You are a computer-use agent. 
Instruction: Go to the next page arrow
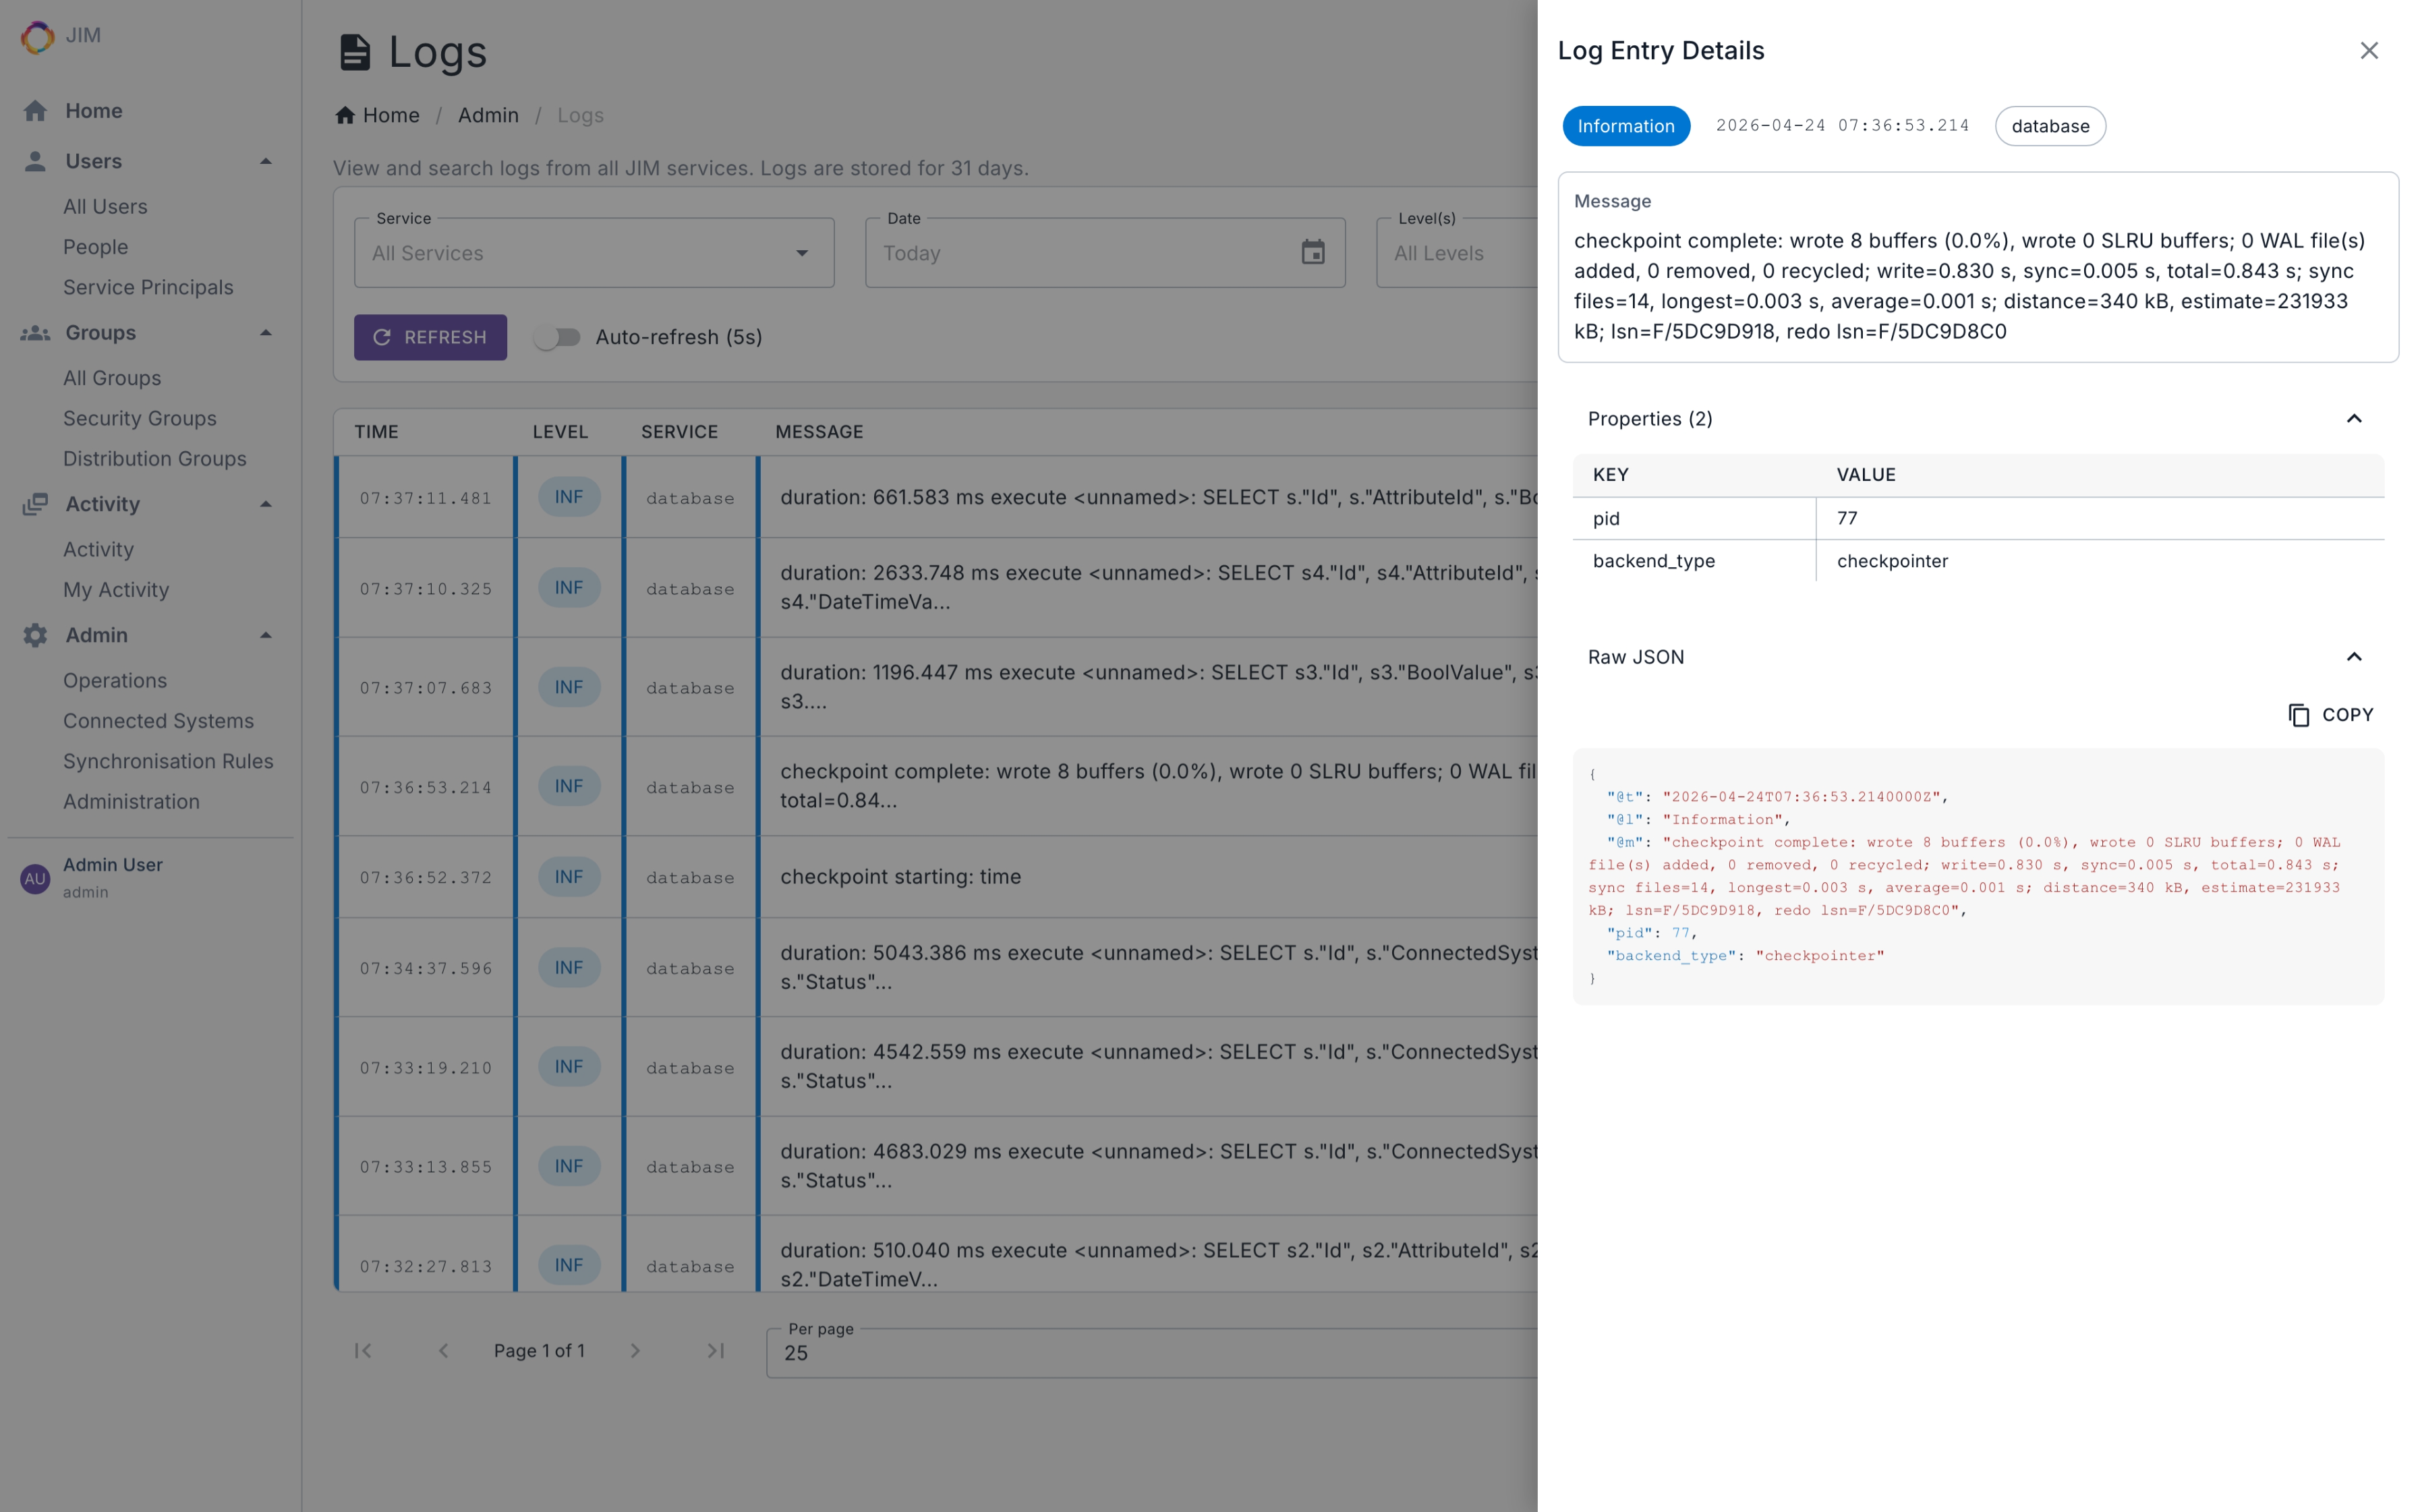[635, 1351]
